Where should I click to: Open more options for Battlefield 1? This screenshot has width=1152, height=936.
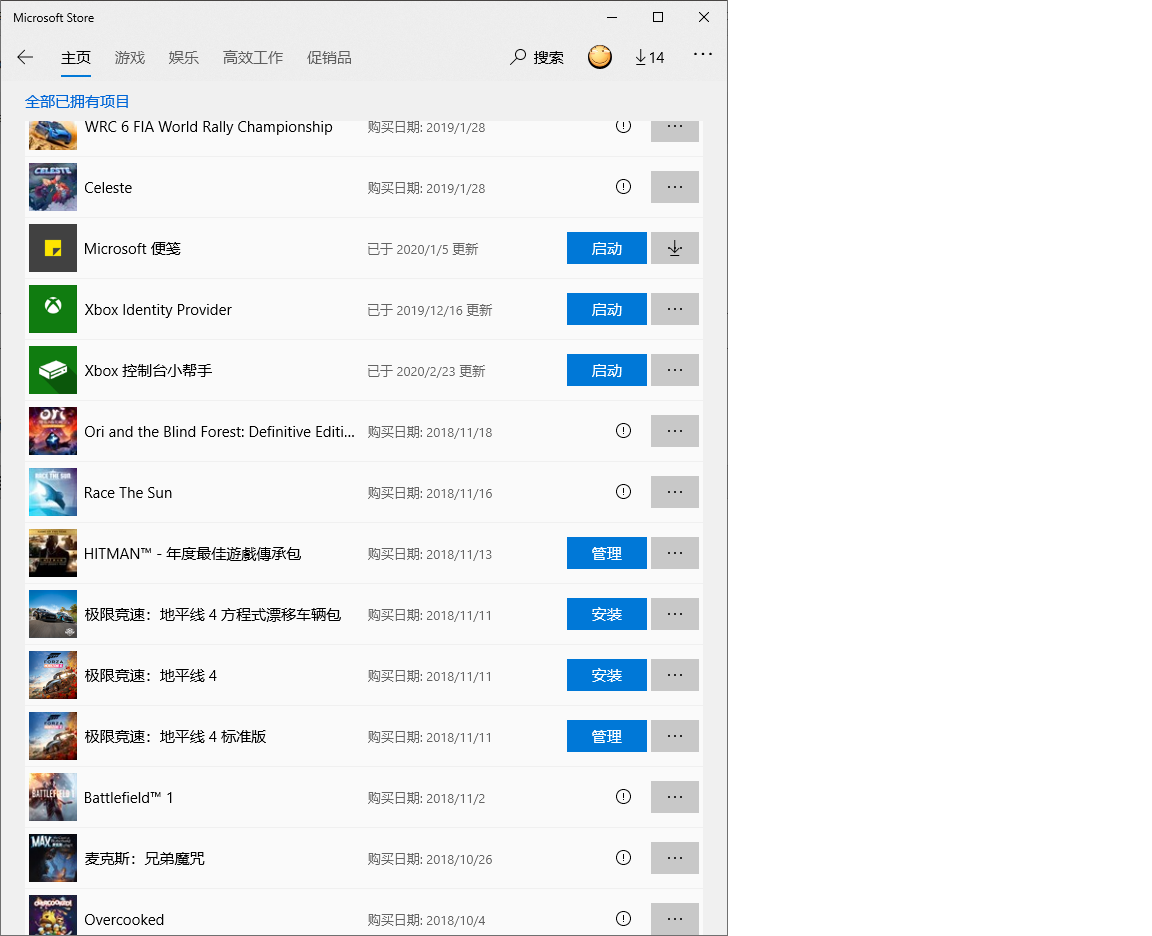674,797
